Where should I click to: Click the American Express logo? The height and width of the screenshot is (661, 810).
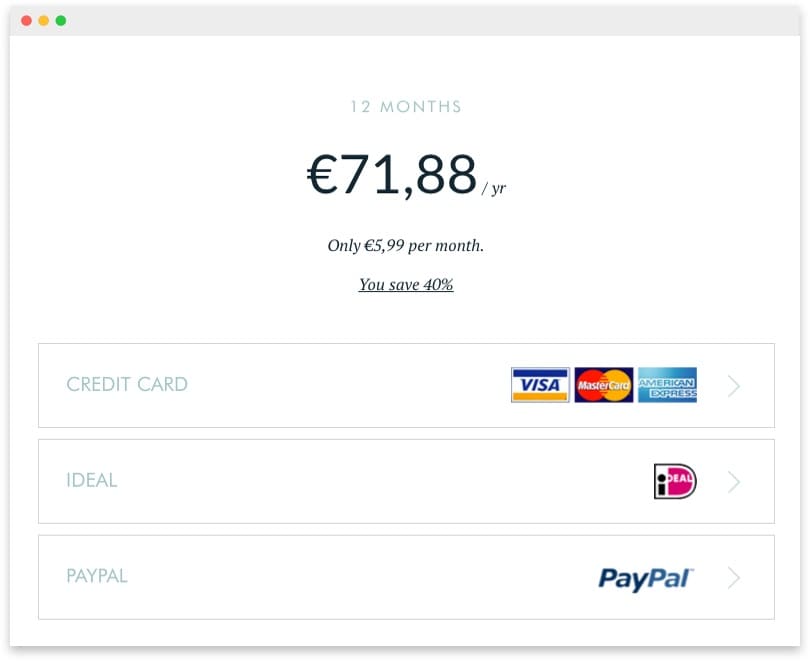[667, 385]
